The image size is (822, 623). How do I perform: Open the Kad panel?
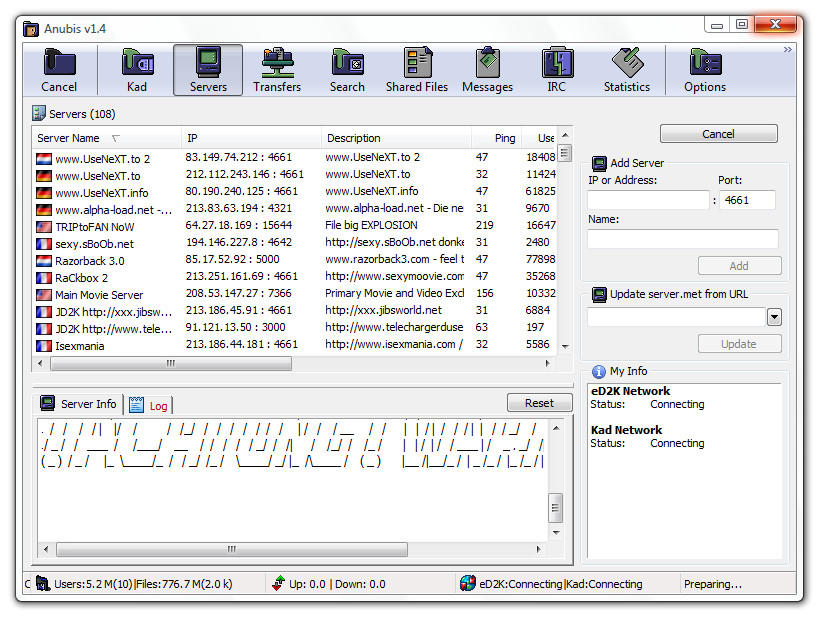[x=137, y=70]
